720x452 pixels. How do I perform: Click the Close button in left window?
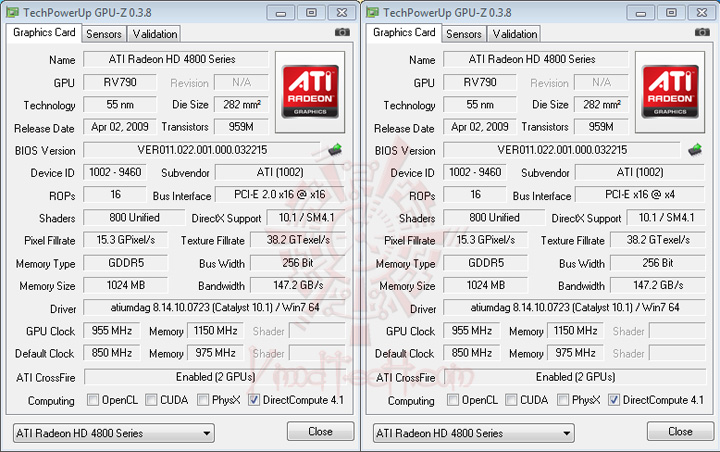click(321, 431)
